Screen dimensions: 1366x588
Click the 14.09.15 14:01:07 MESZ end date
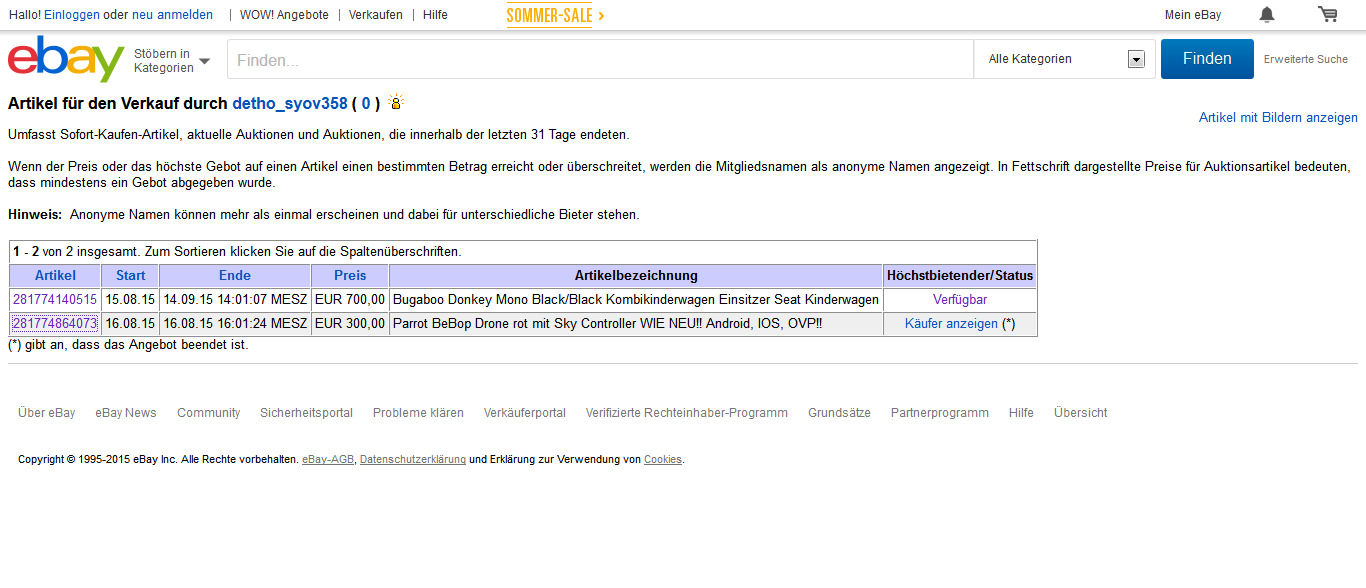coord(235,299)
